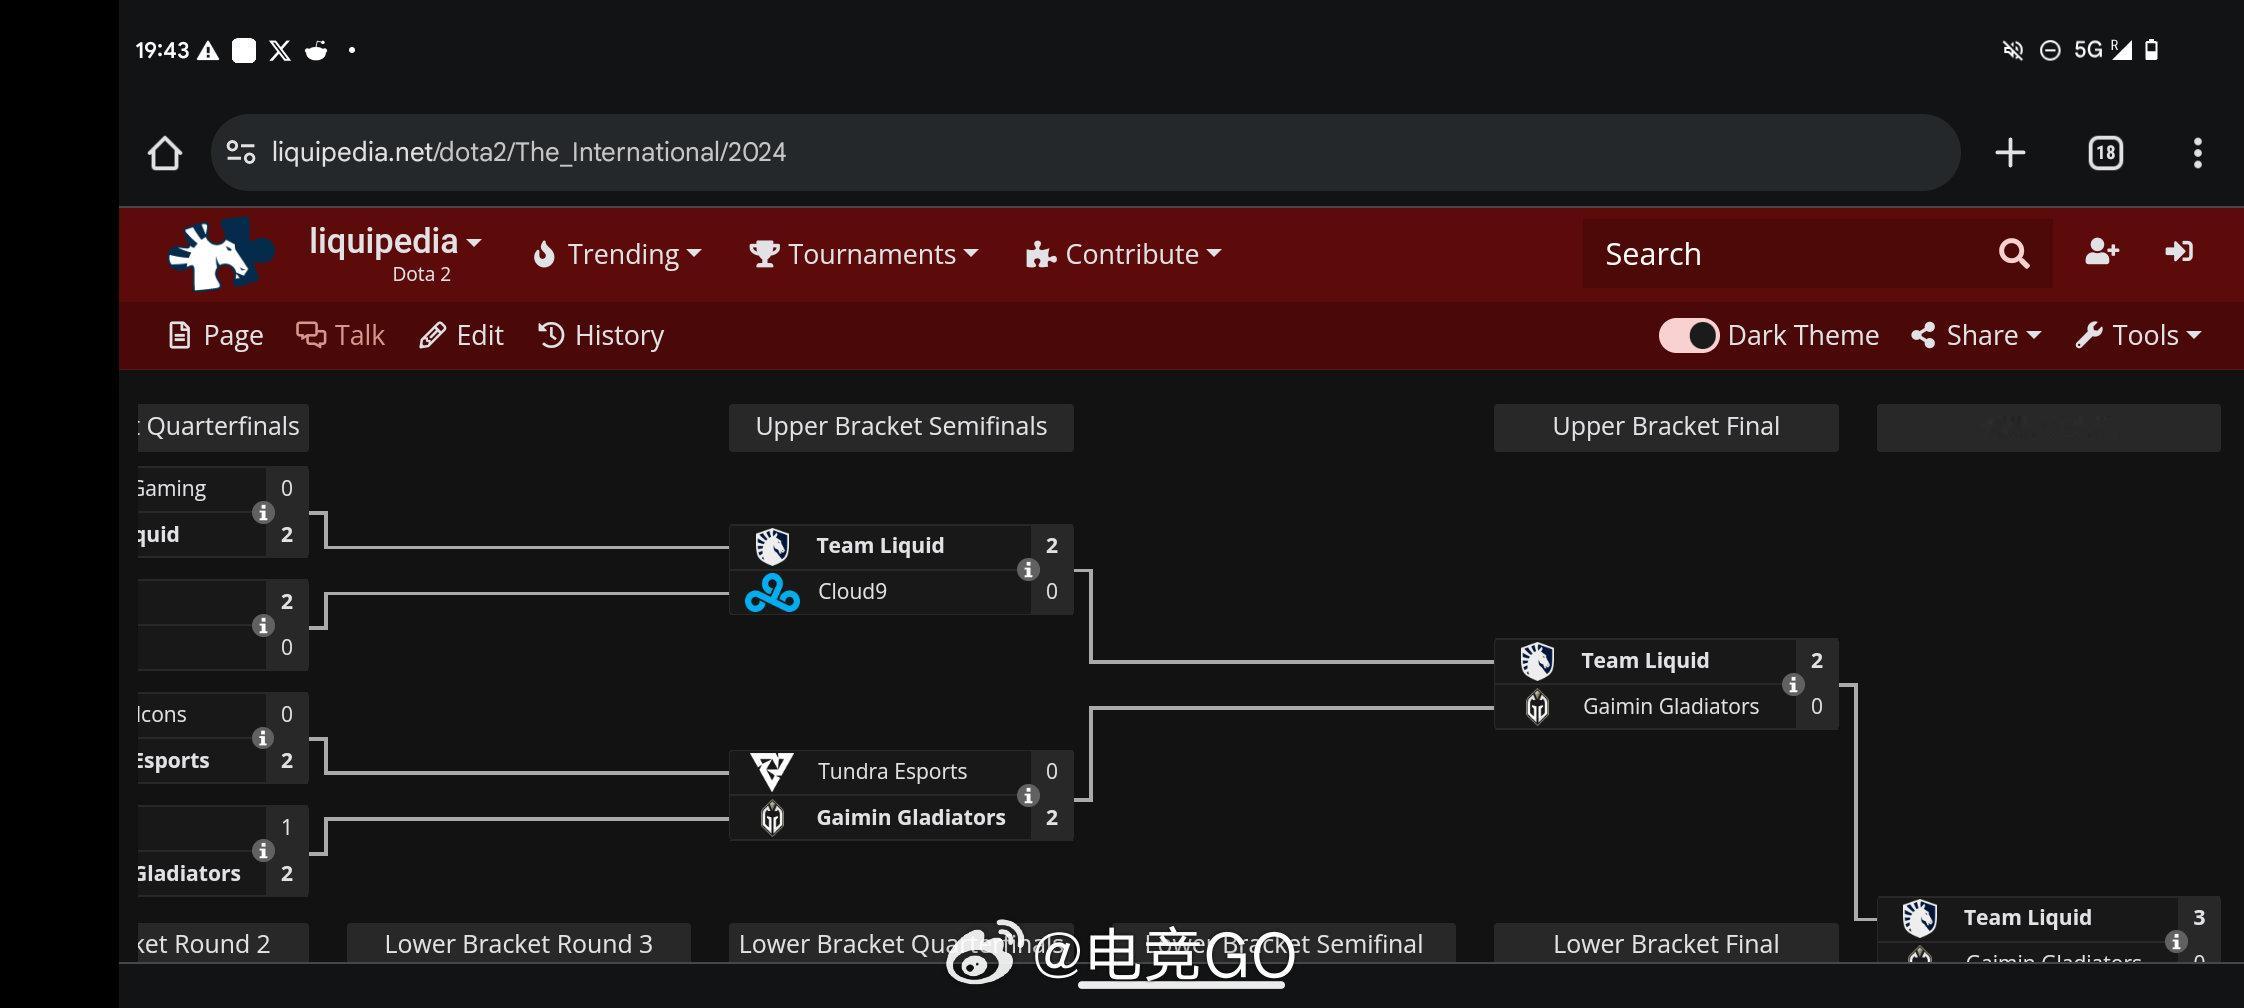Image resolution: width=2244 pixels, height=1008 pixels.
Task: Open info for the Gladiators quarterfinal match
Action: [263, 851]
